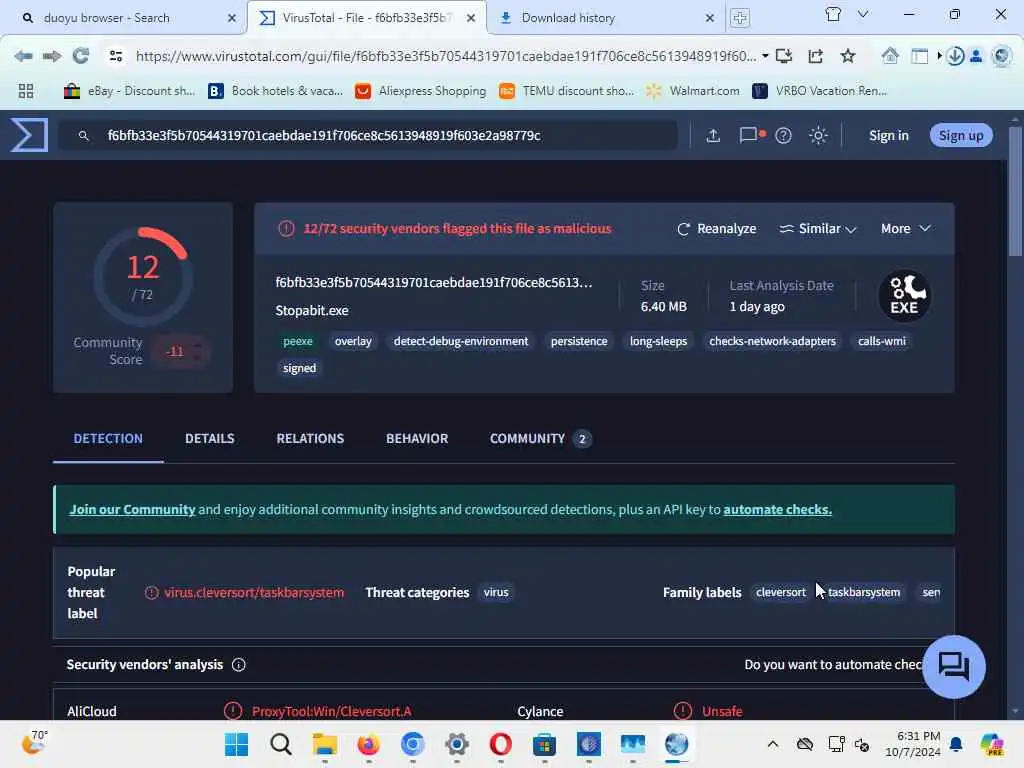Click the info icon next to Security vendors' analysis
Screen dimensions: 1024x768
239,665
